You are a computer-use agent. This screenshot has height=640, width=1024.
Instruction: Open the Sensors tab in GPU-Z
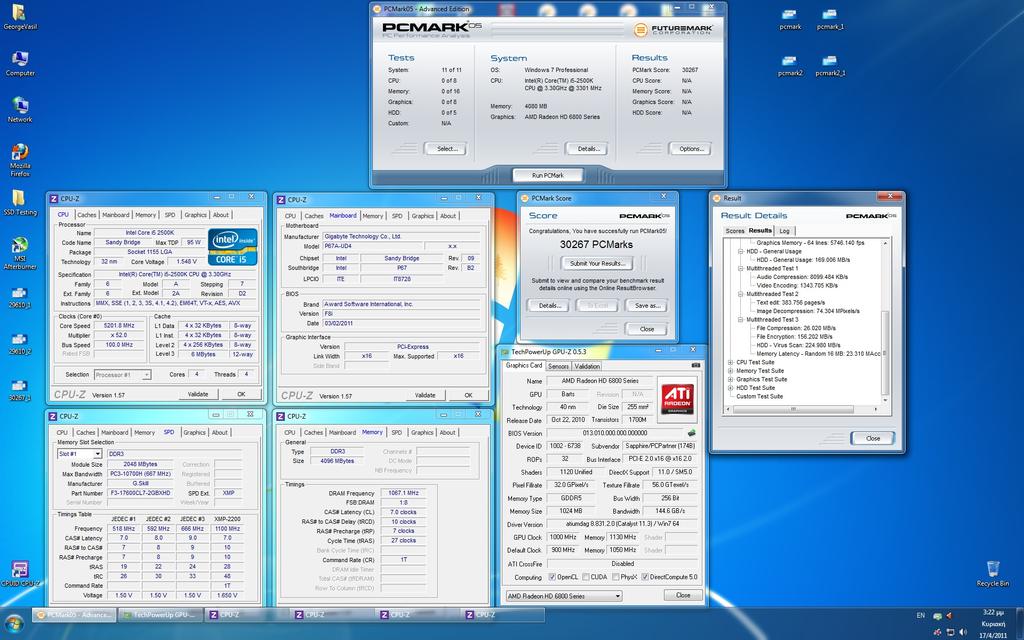[558, 366]
